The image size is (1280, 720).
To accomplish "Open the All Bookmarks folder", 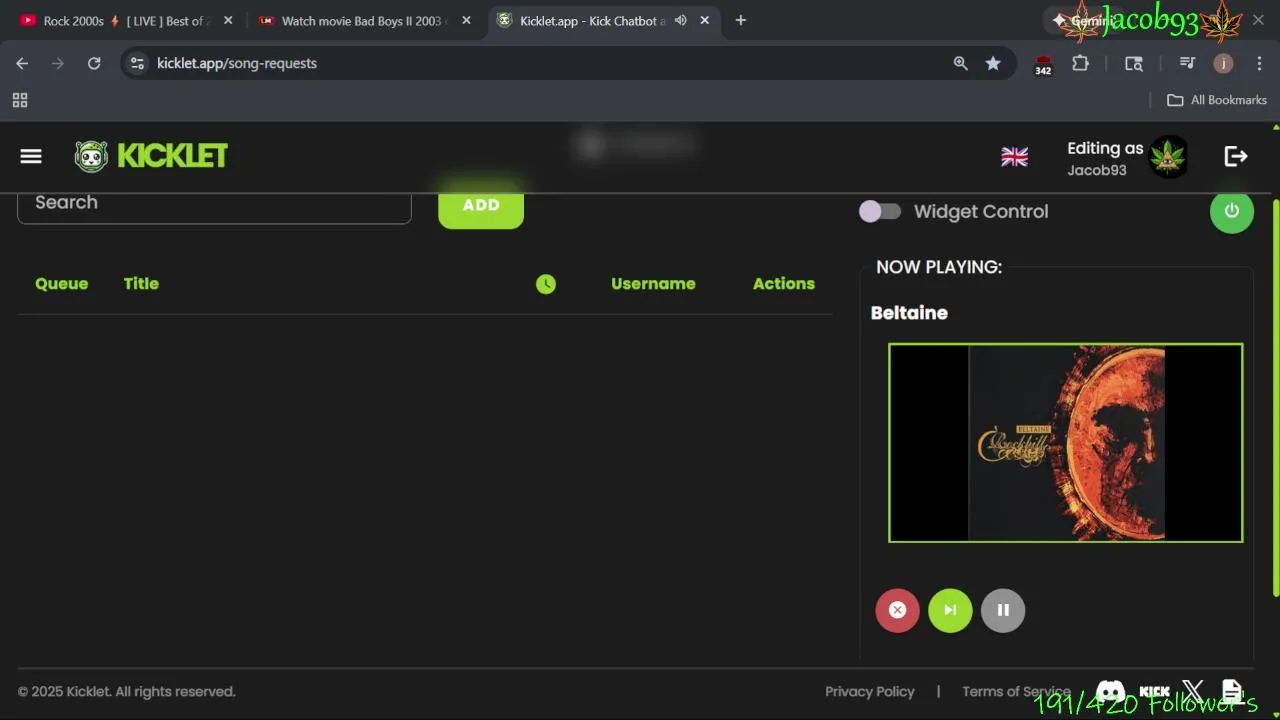I will (1217, 100).
